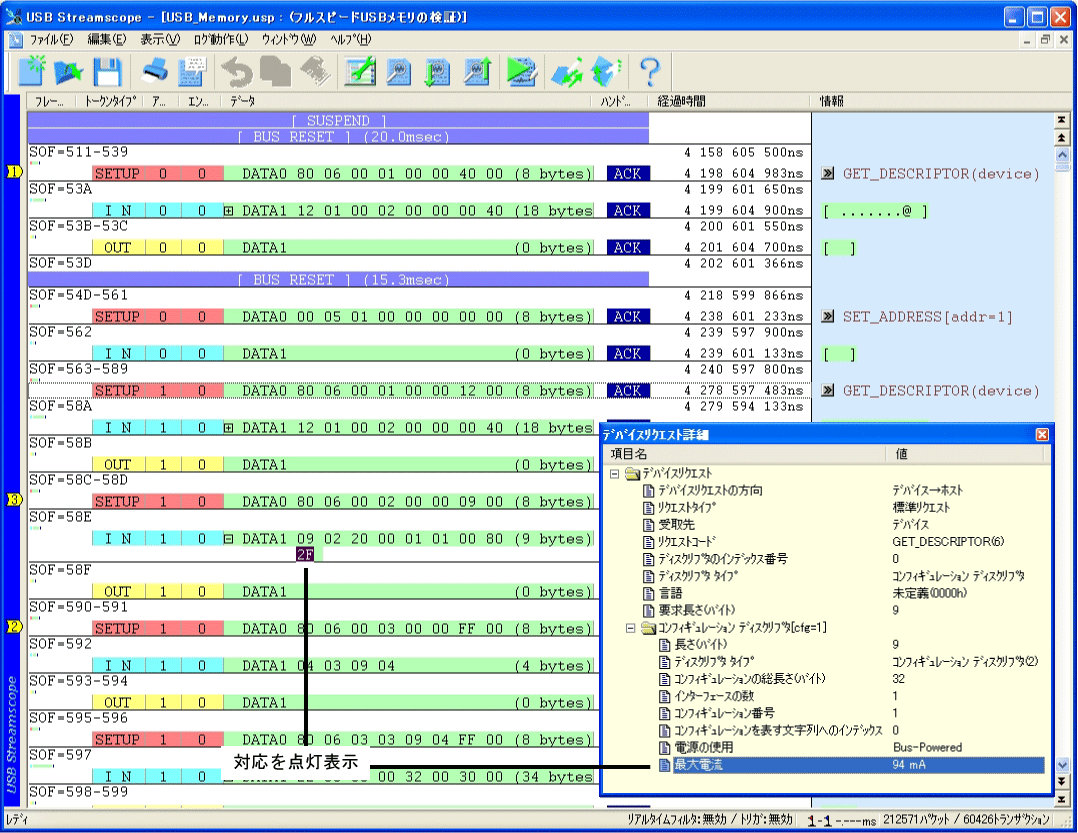The height and width of the screenshot is (833, 1078).
Task: Click the application icon in the title bar
Action: [13, 16]
